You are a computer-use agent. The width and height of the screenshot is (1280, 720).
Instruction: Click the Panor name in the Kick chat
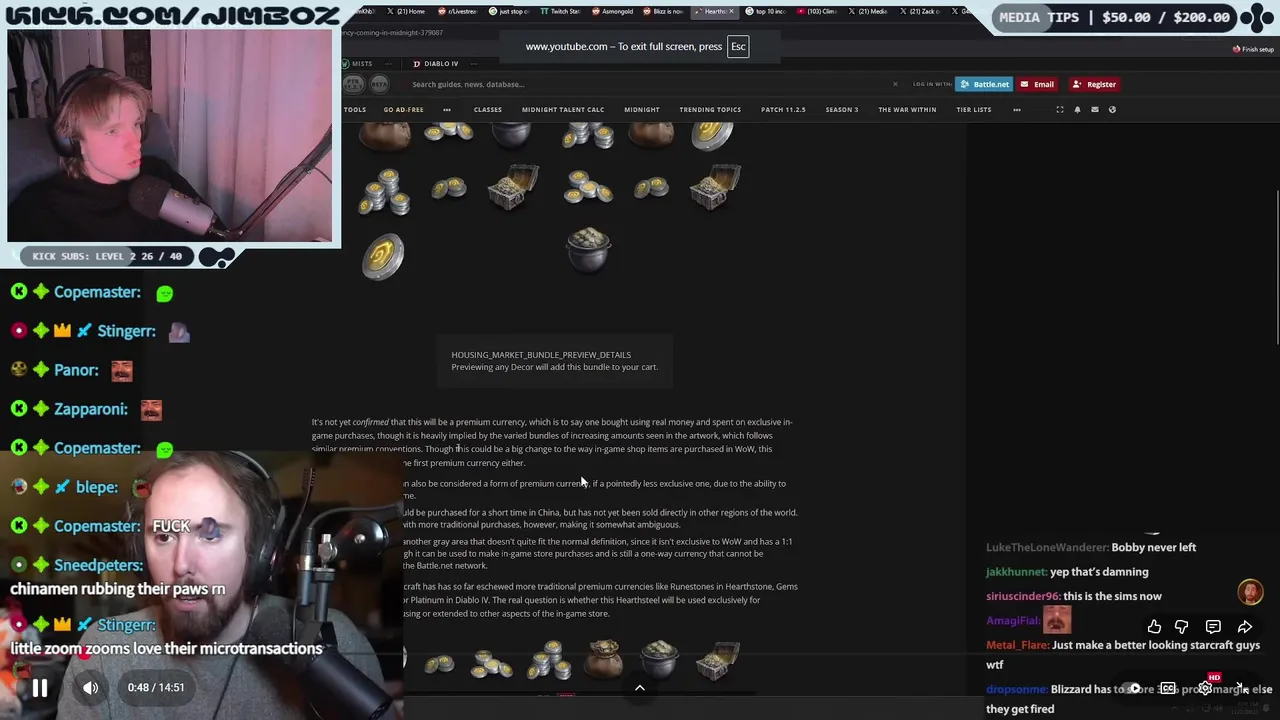[76, 370]
